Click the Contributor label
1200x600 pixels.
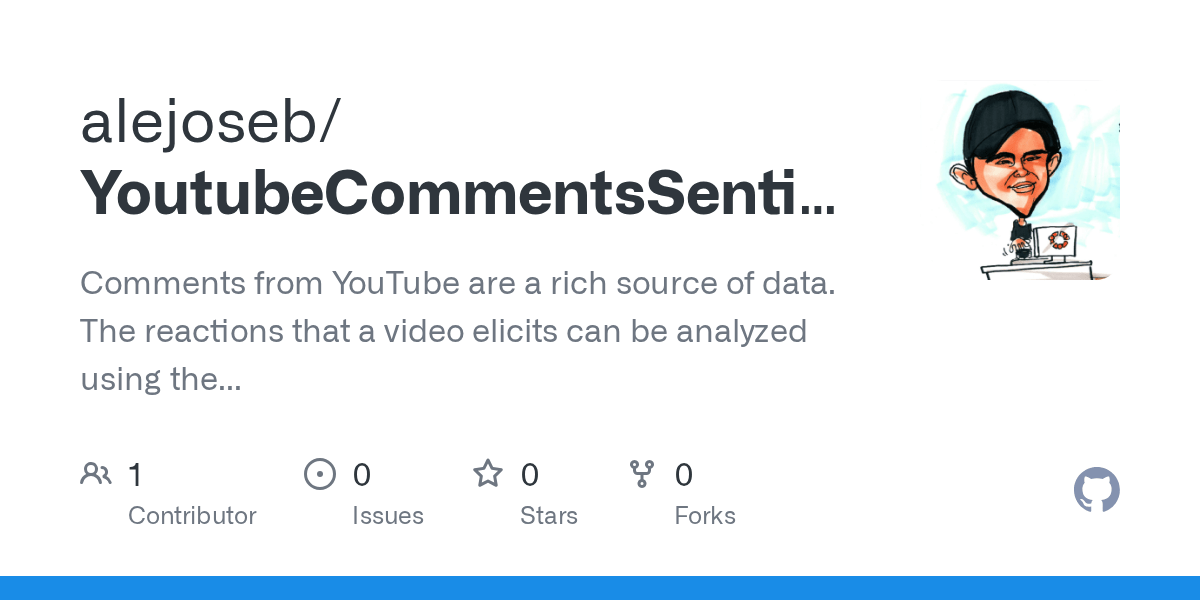coord(192,516)
